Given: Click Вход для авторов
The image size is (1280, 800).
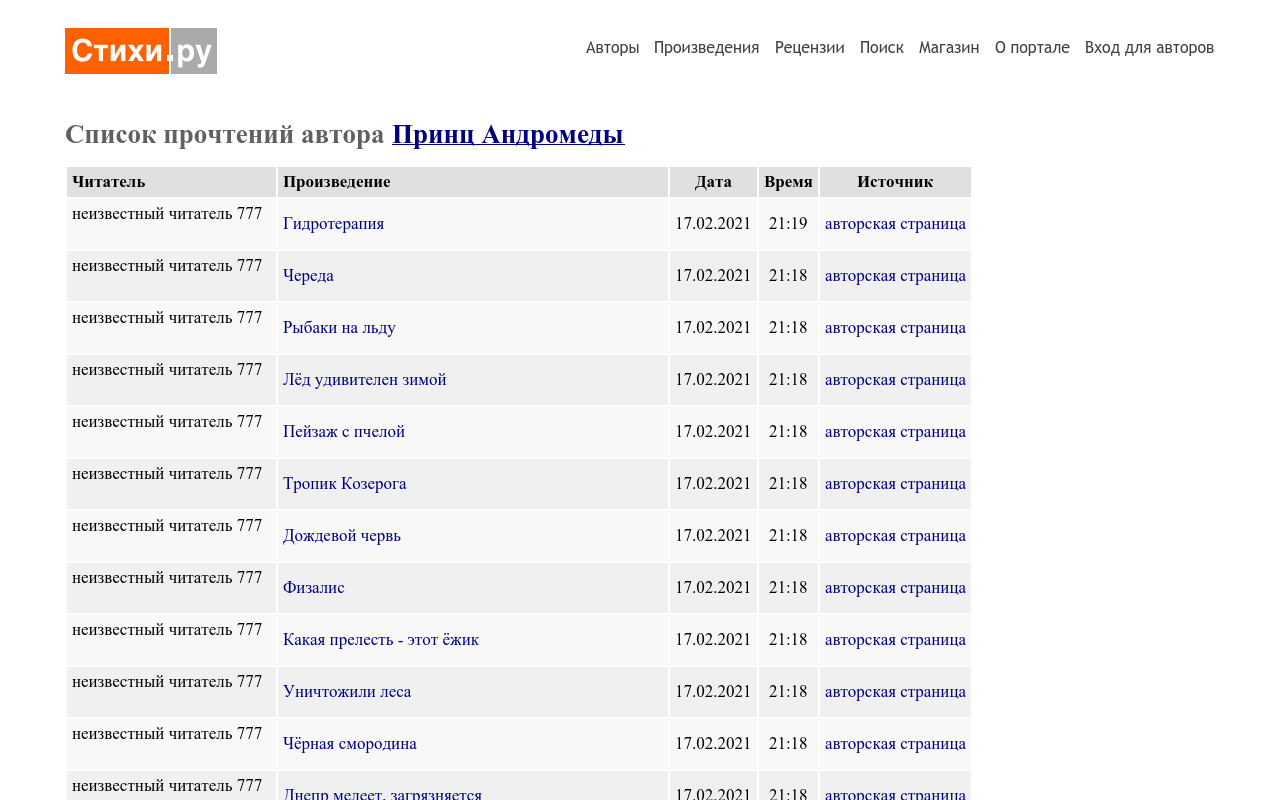Looking at the screenshot, I should pos(1149,47).
